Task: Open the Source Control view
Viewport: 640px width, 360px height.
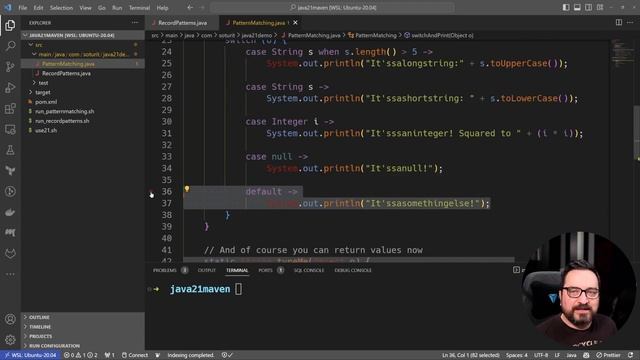Action: [x=10, y=67]
